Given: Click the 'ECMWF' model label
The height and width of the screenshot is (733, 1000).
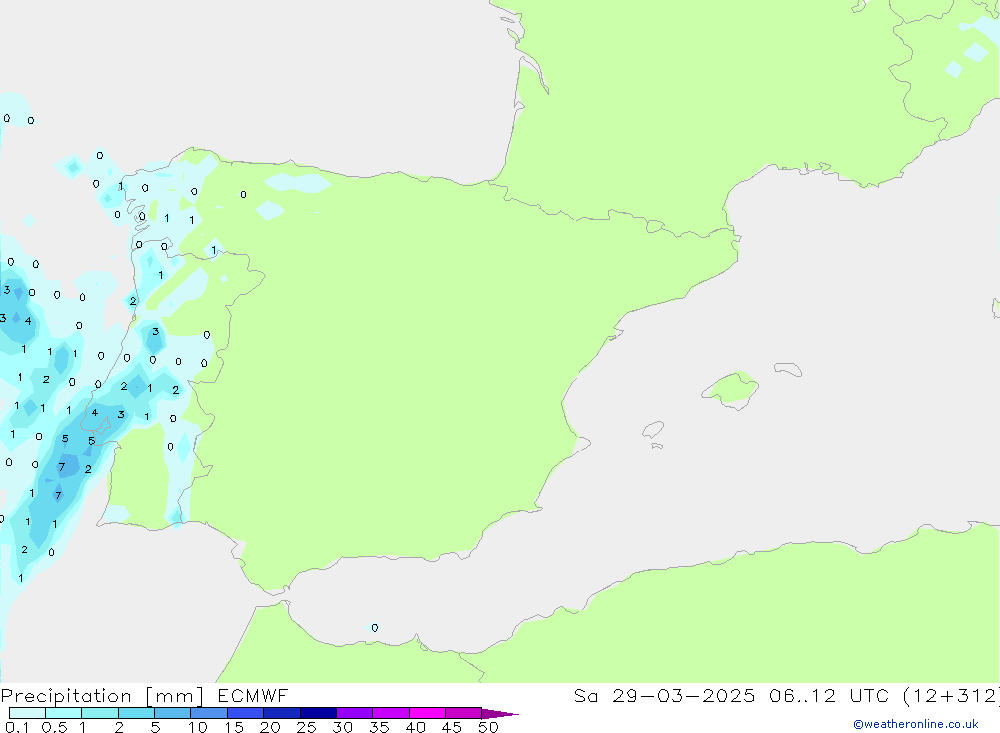Looking at the screenshot, I should point(253,695).
